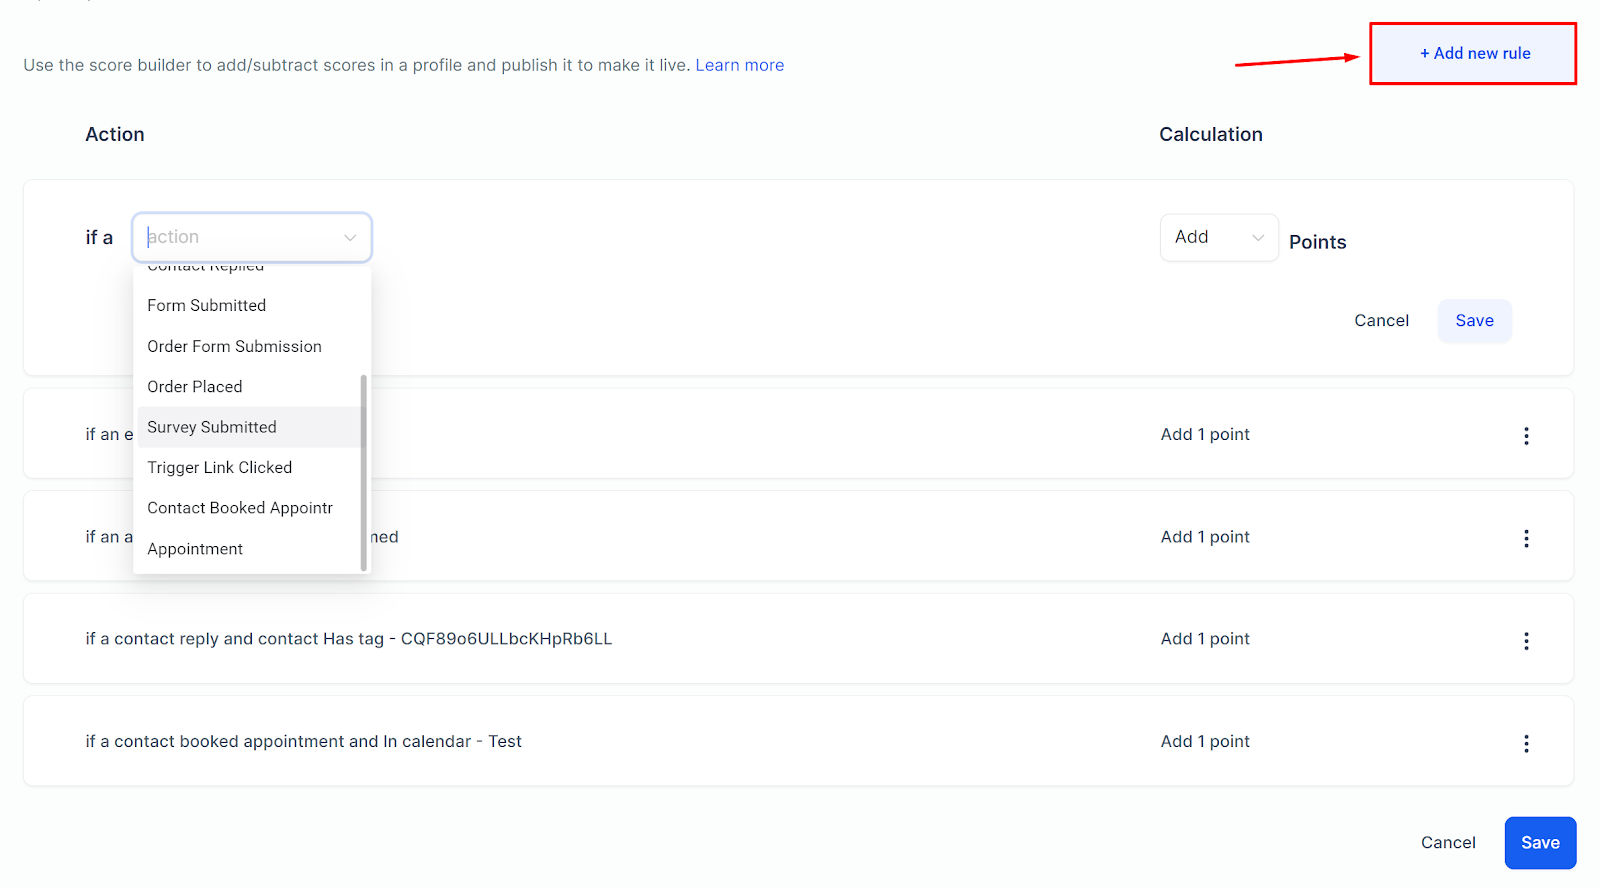This screenshot has width=1600, height=888.
Task: Select the booked appointment calendar Test rule text
Action: [x=303, y=742]
